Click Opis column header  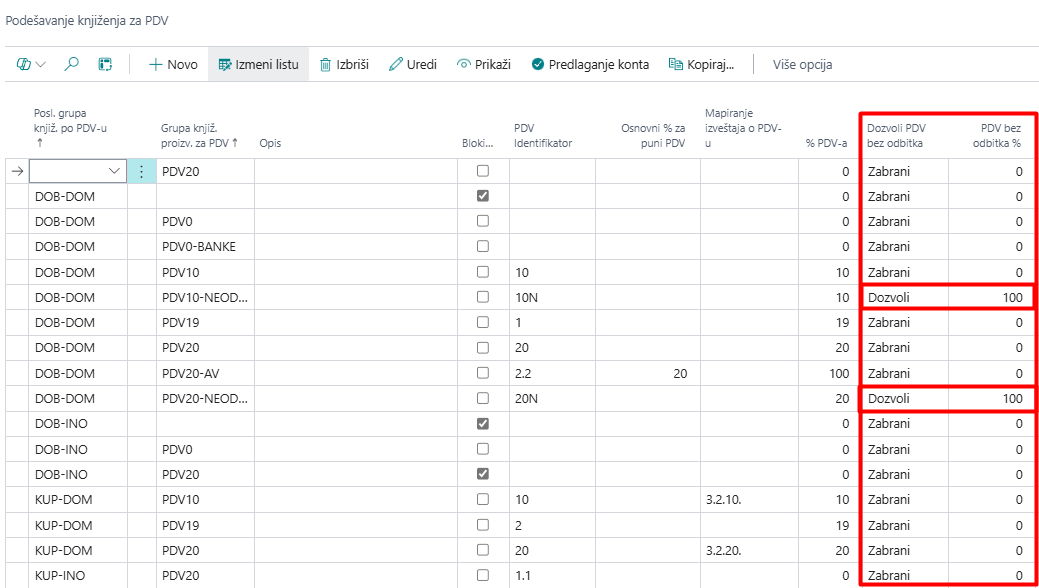[x=270, y=143]
